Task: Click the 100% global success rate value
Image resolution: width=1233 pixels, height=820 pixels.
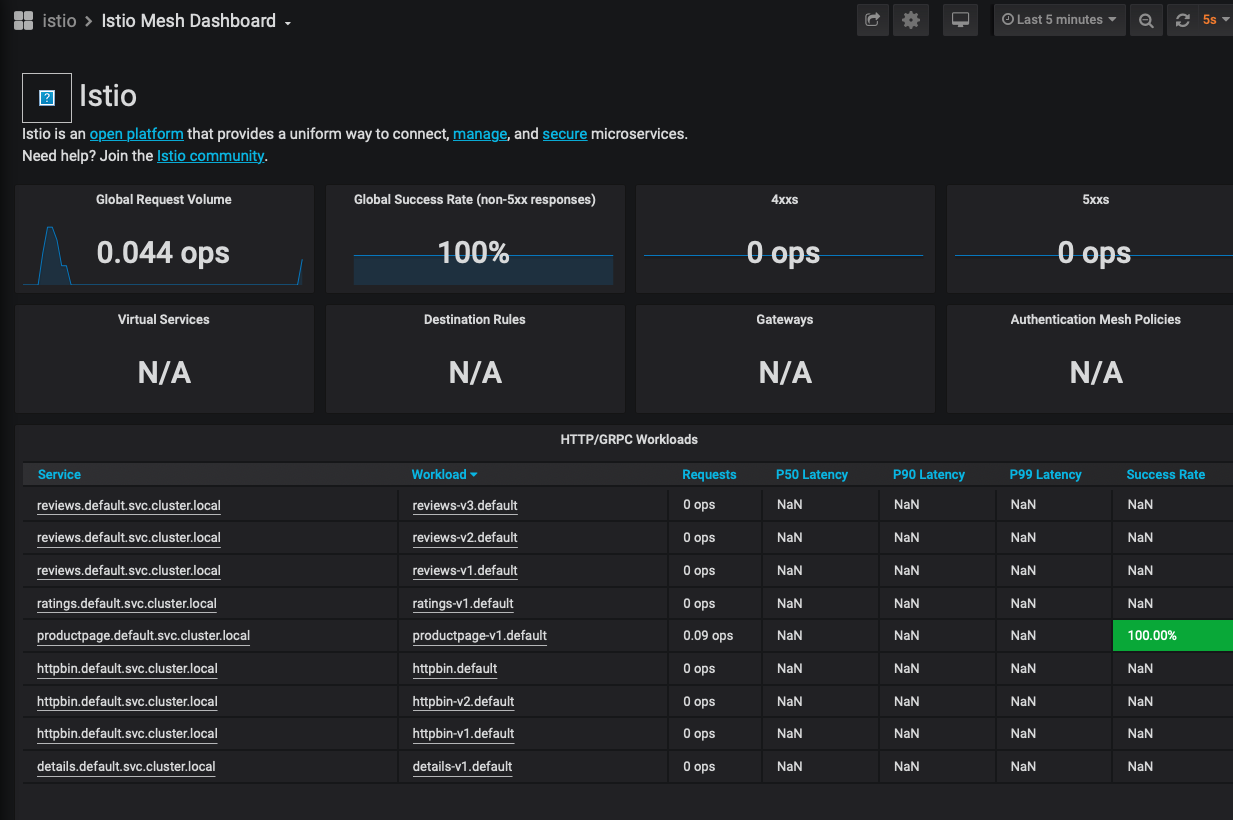Action: (x=474, y=253)
